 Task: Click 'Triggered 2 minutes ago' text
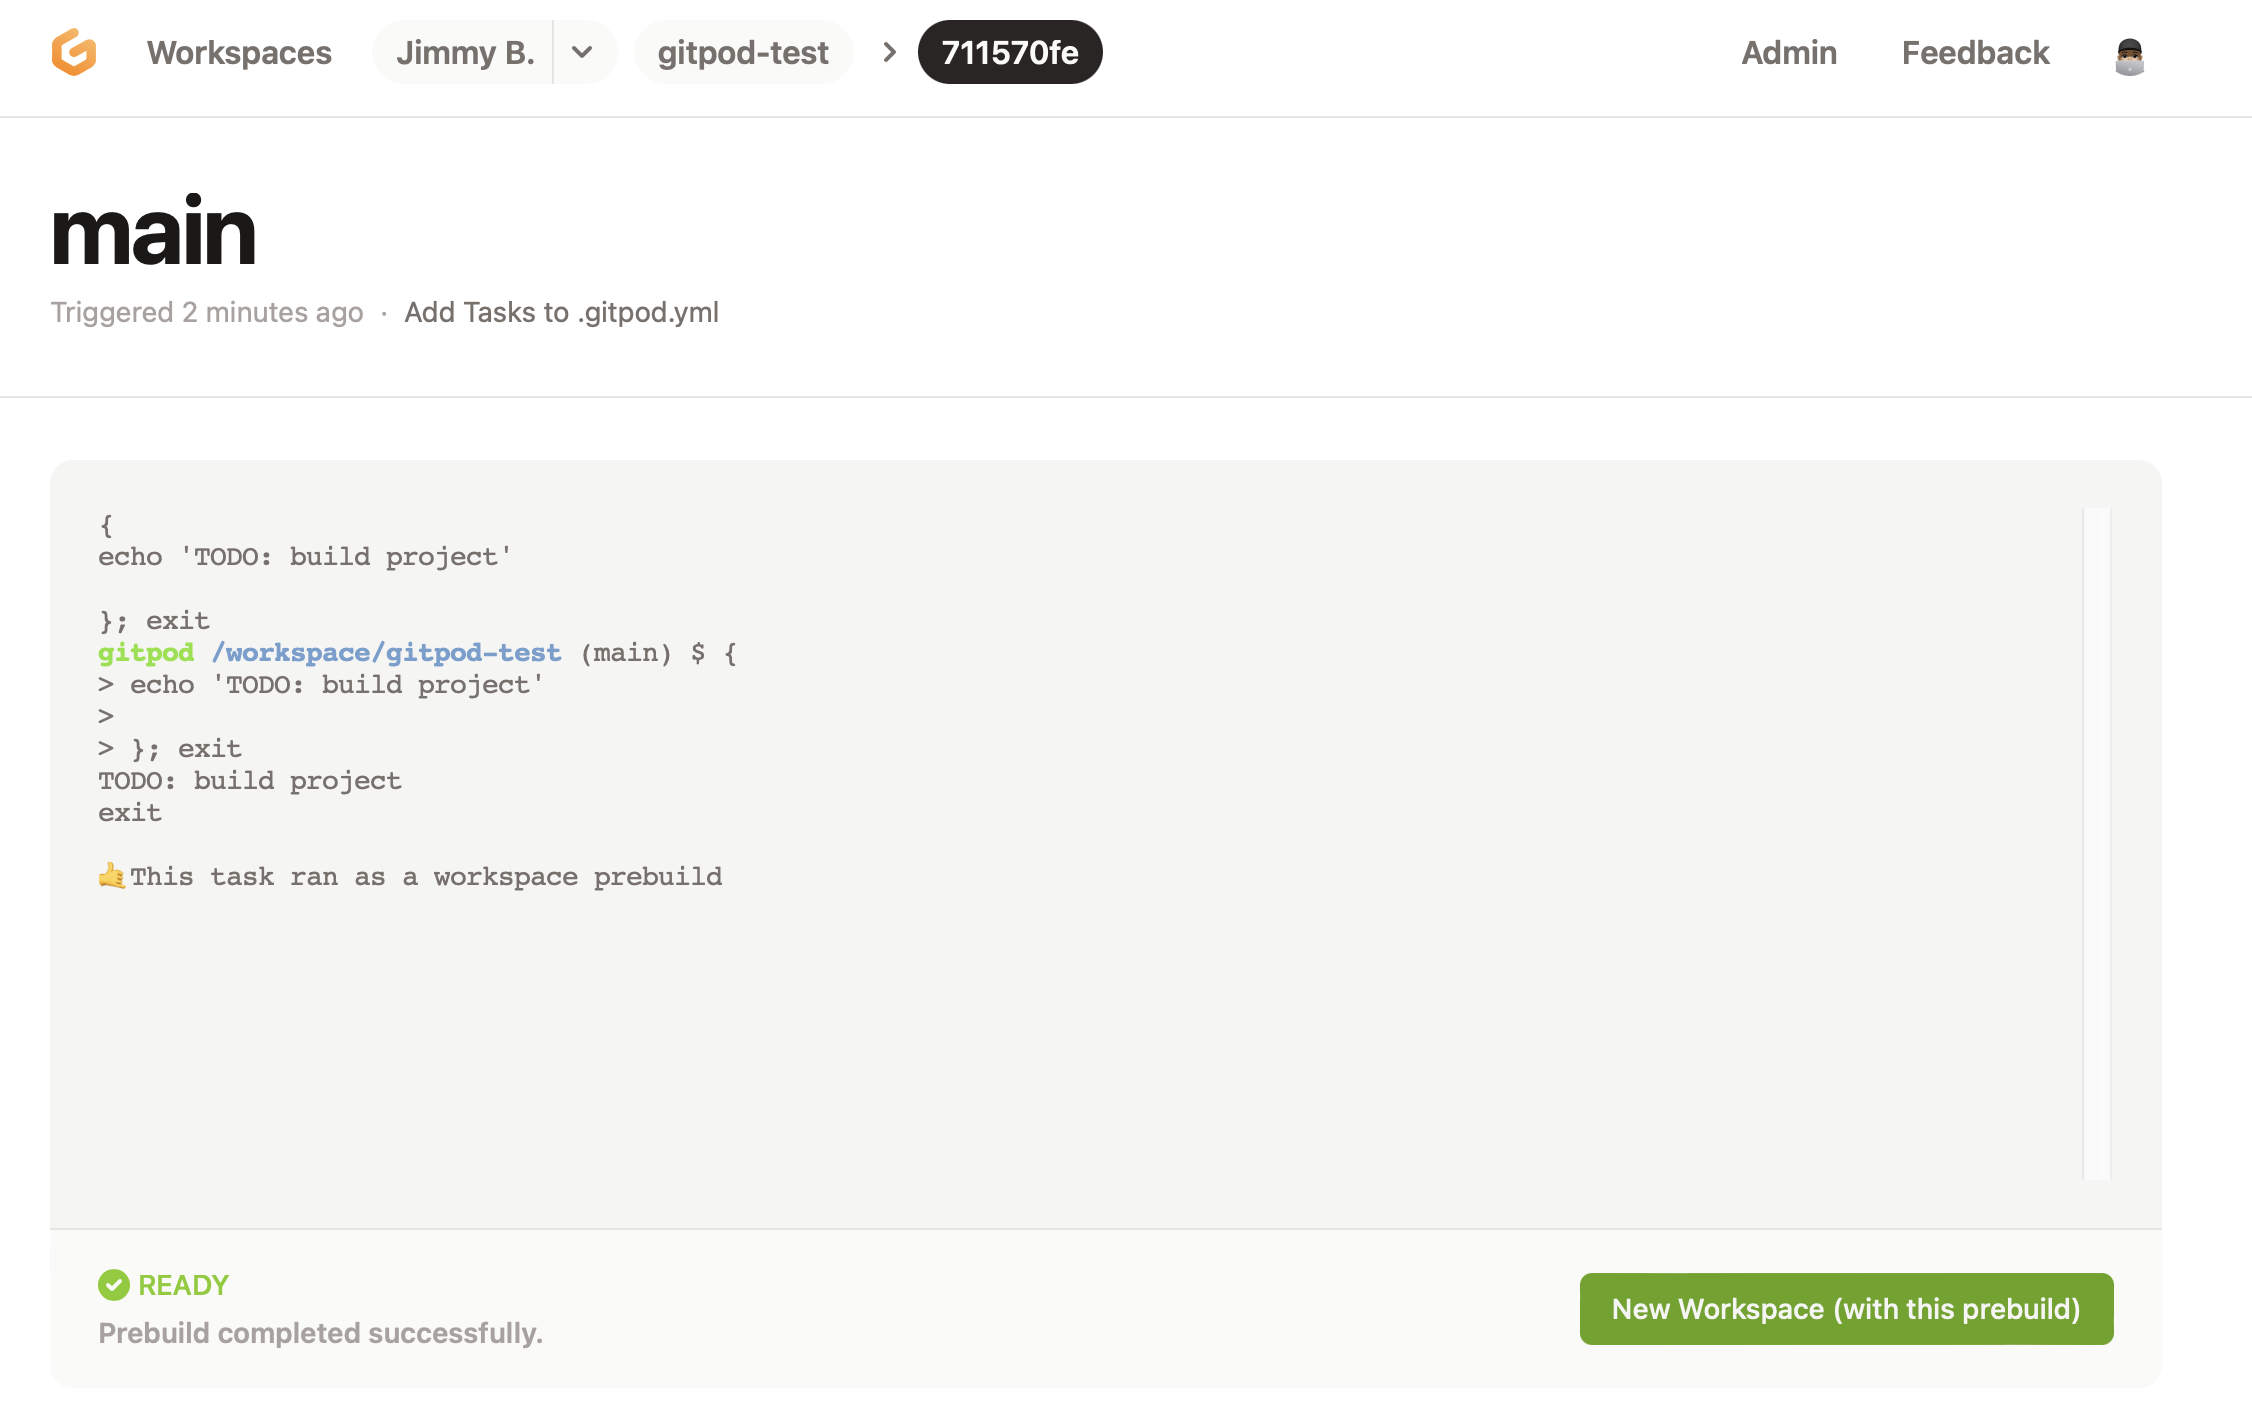click(207, 313)
